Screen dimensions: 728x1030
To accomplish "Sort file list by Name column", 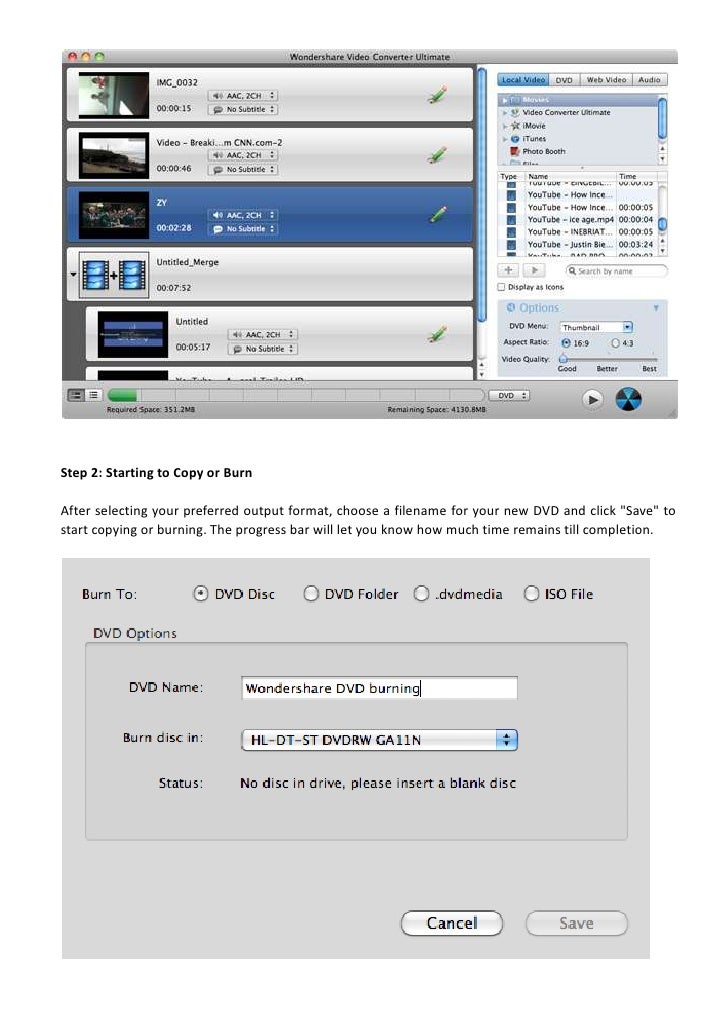I will pos(570,176).
